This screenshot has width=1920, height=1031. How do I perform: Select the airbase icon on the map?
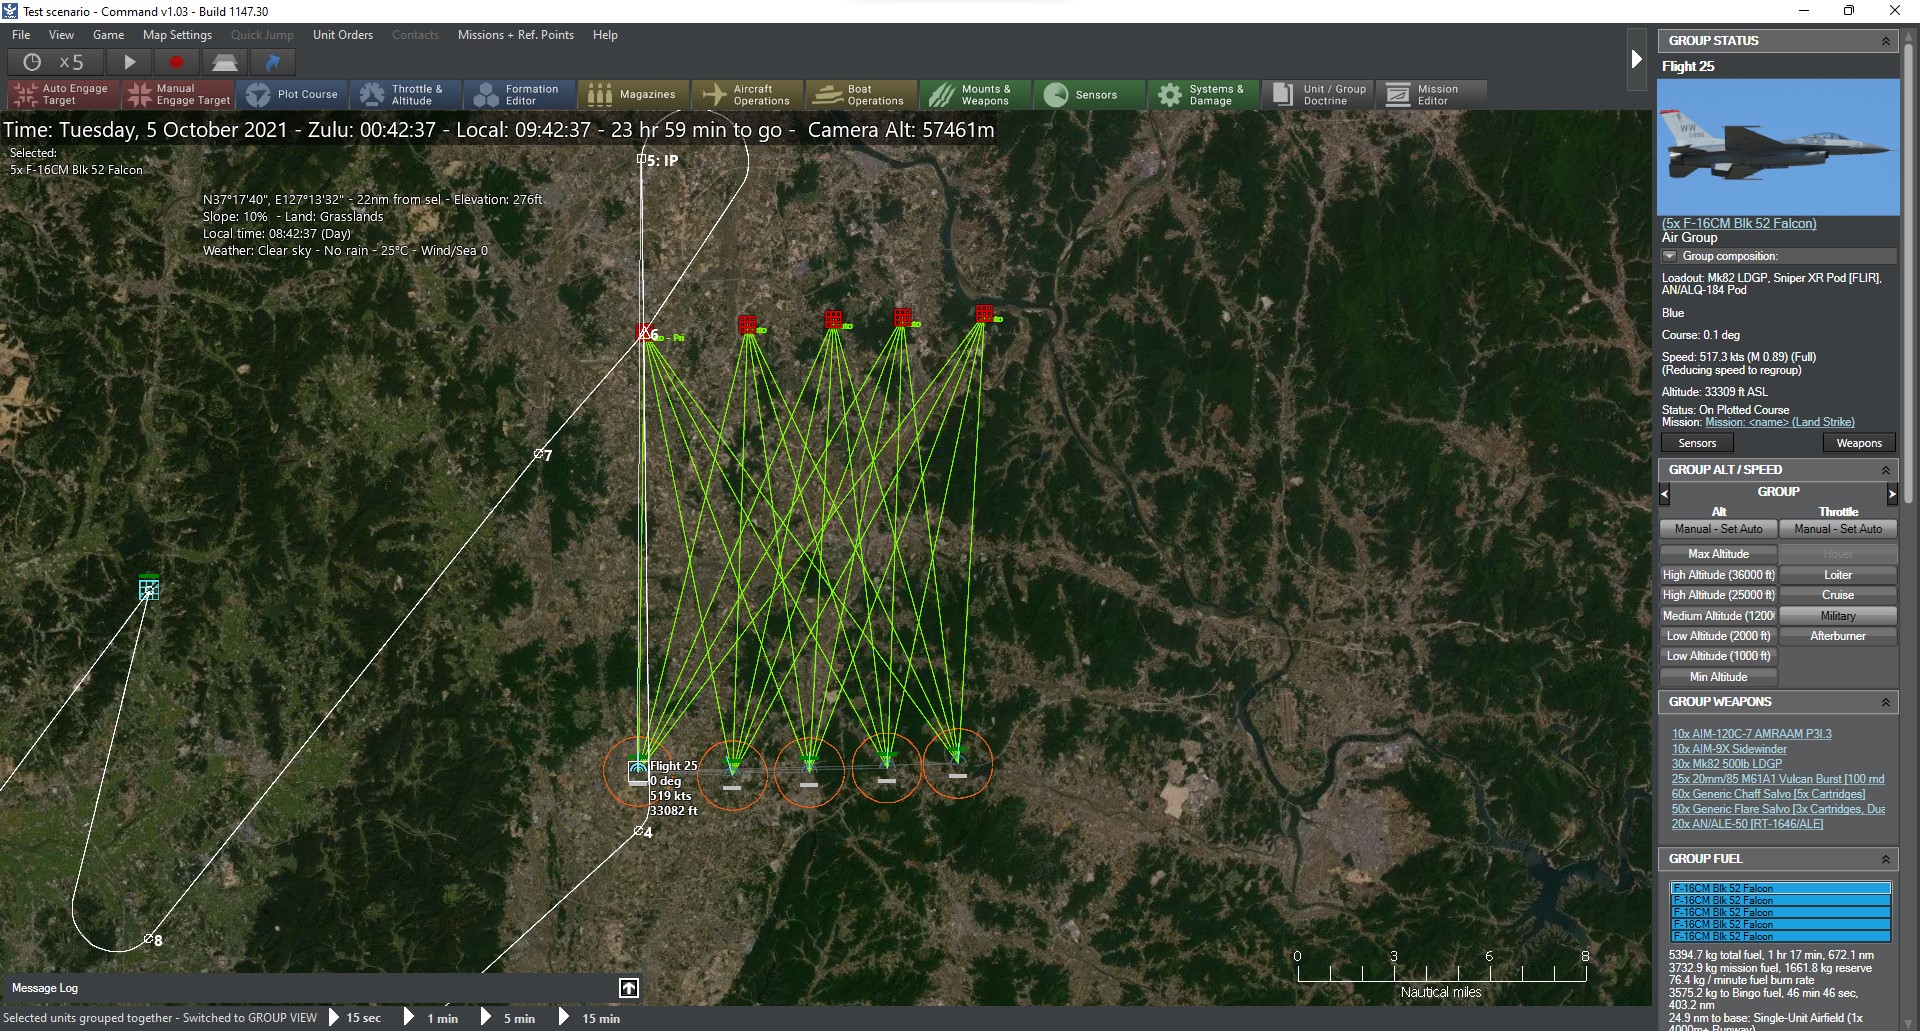(149, 589)
